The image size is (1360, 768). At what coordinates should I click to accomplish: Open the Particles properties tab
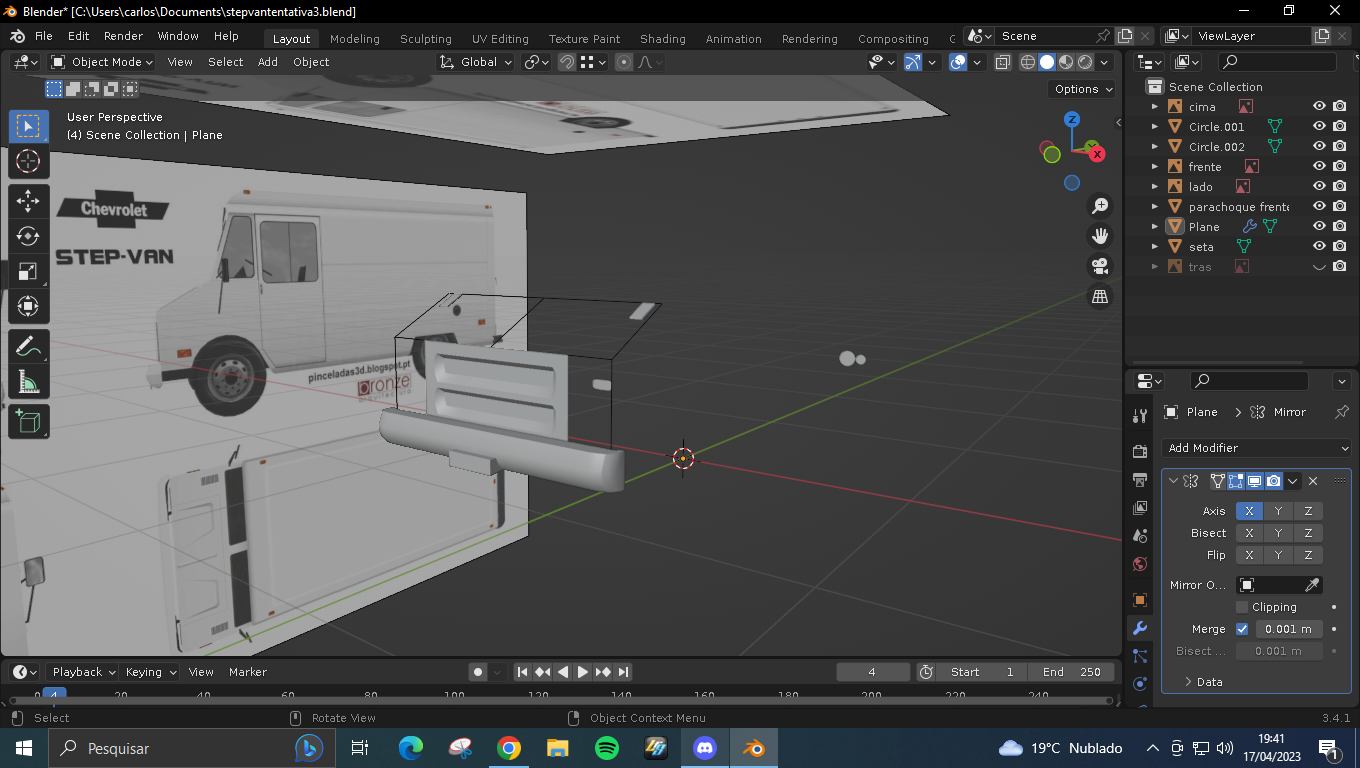(1140, 656)
